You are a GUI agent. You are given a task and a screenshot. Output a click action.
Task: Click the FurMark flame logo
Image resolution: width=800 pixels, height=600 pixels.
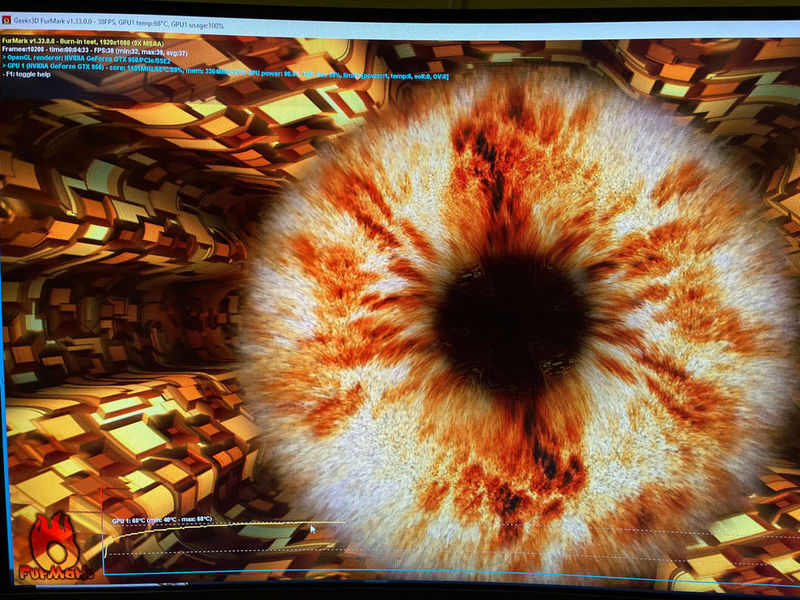coord(55,546)
